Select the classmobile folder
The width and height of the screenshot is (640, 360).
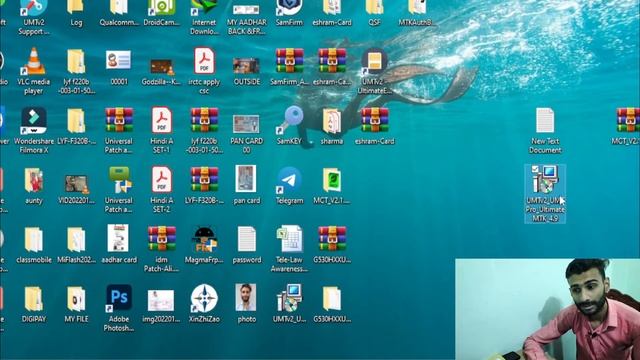(x=33, y=240)
